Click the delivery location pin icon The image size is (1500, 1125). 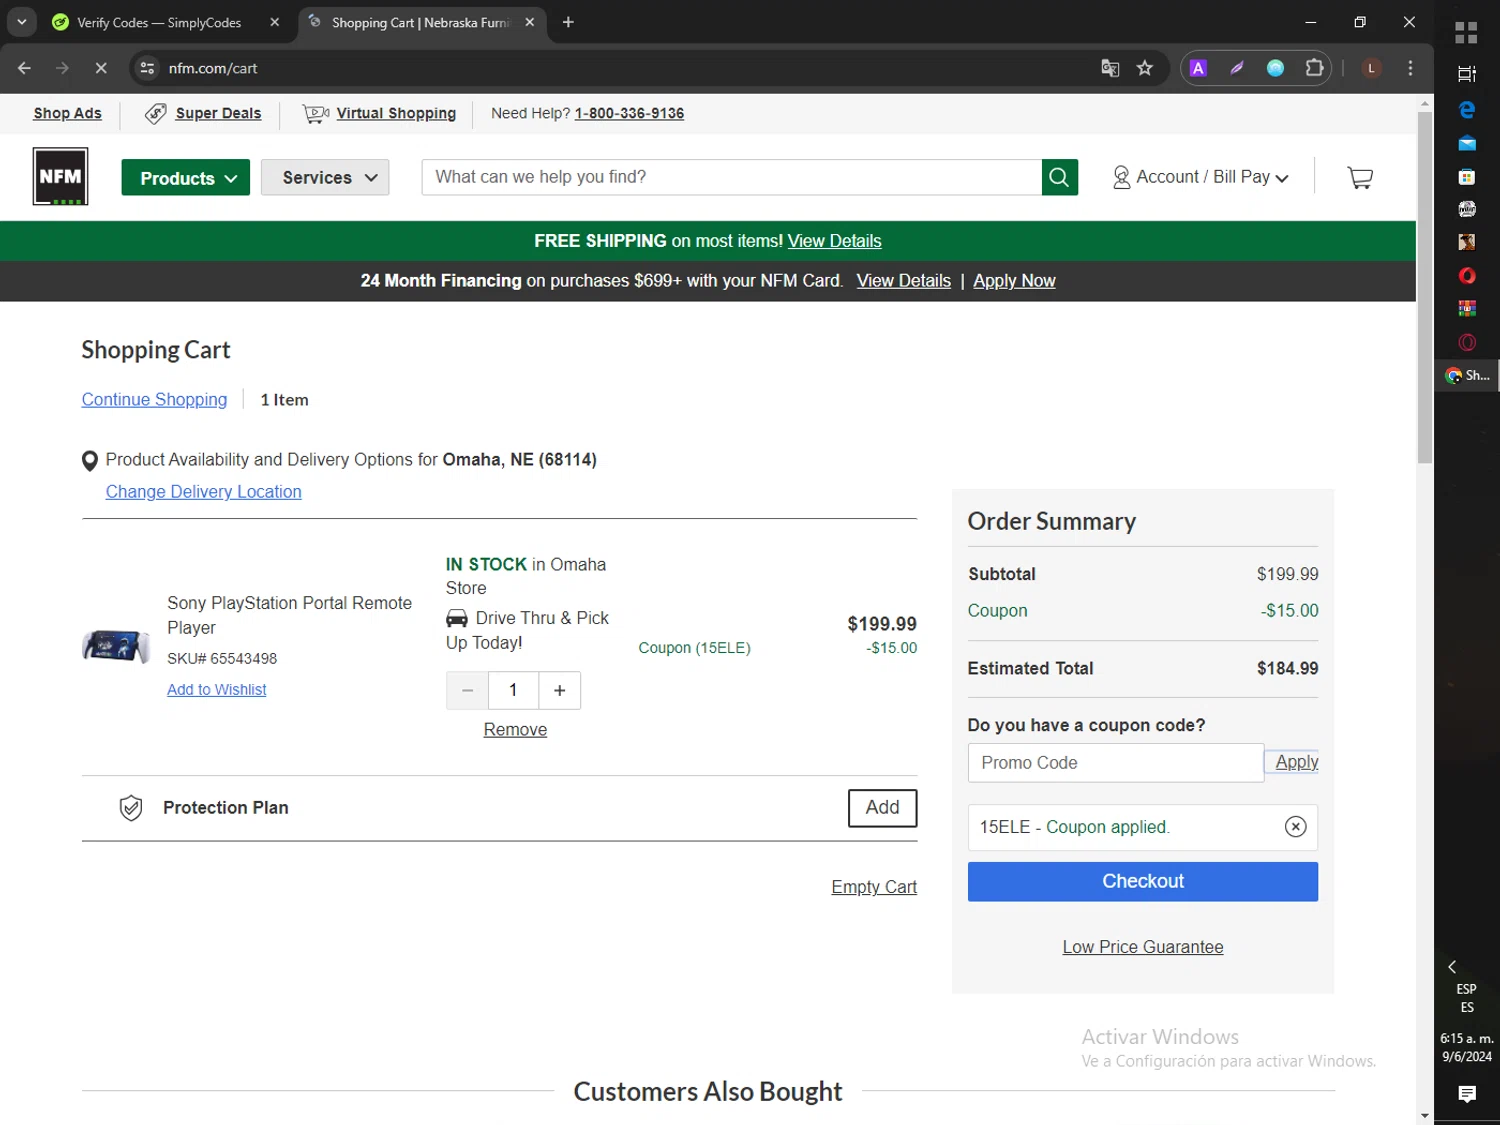point(89,461)
